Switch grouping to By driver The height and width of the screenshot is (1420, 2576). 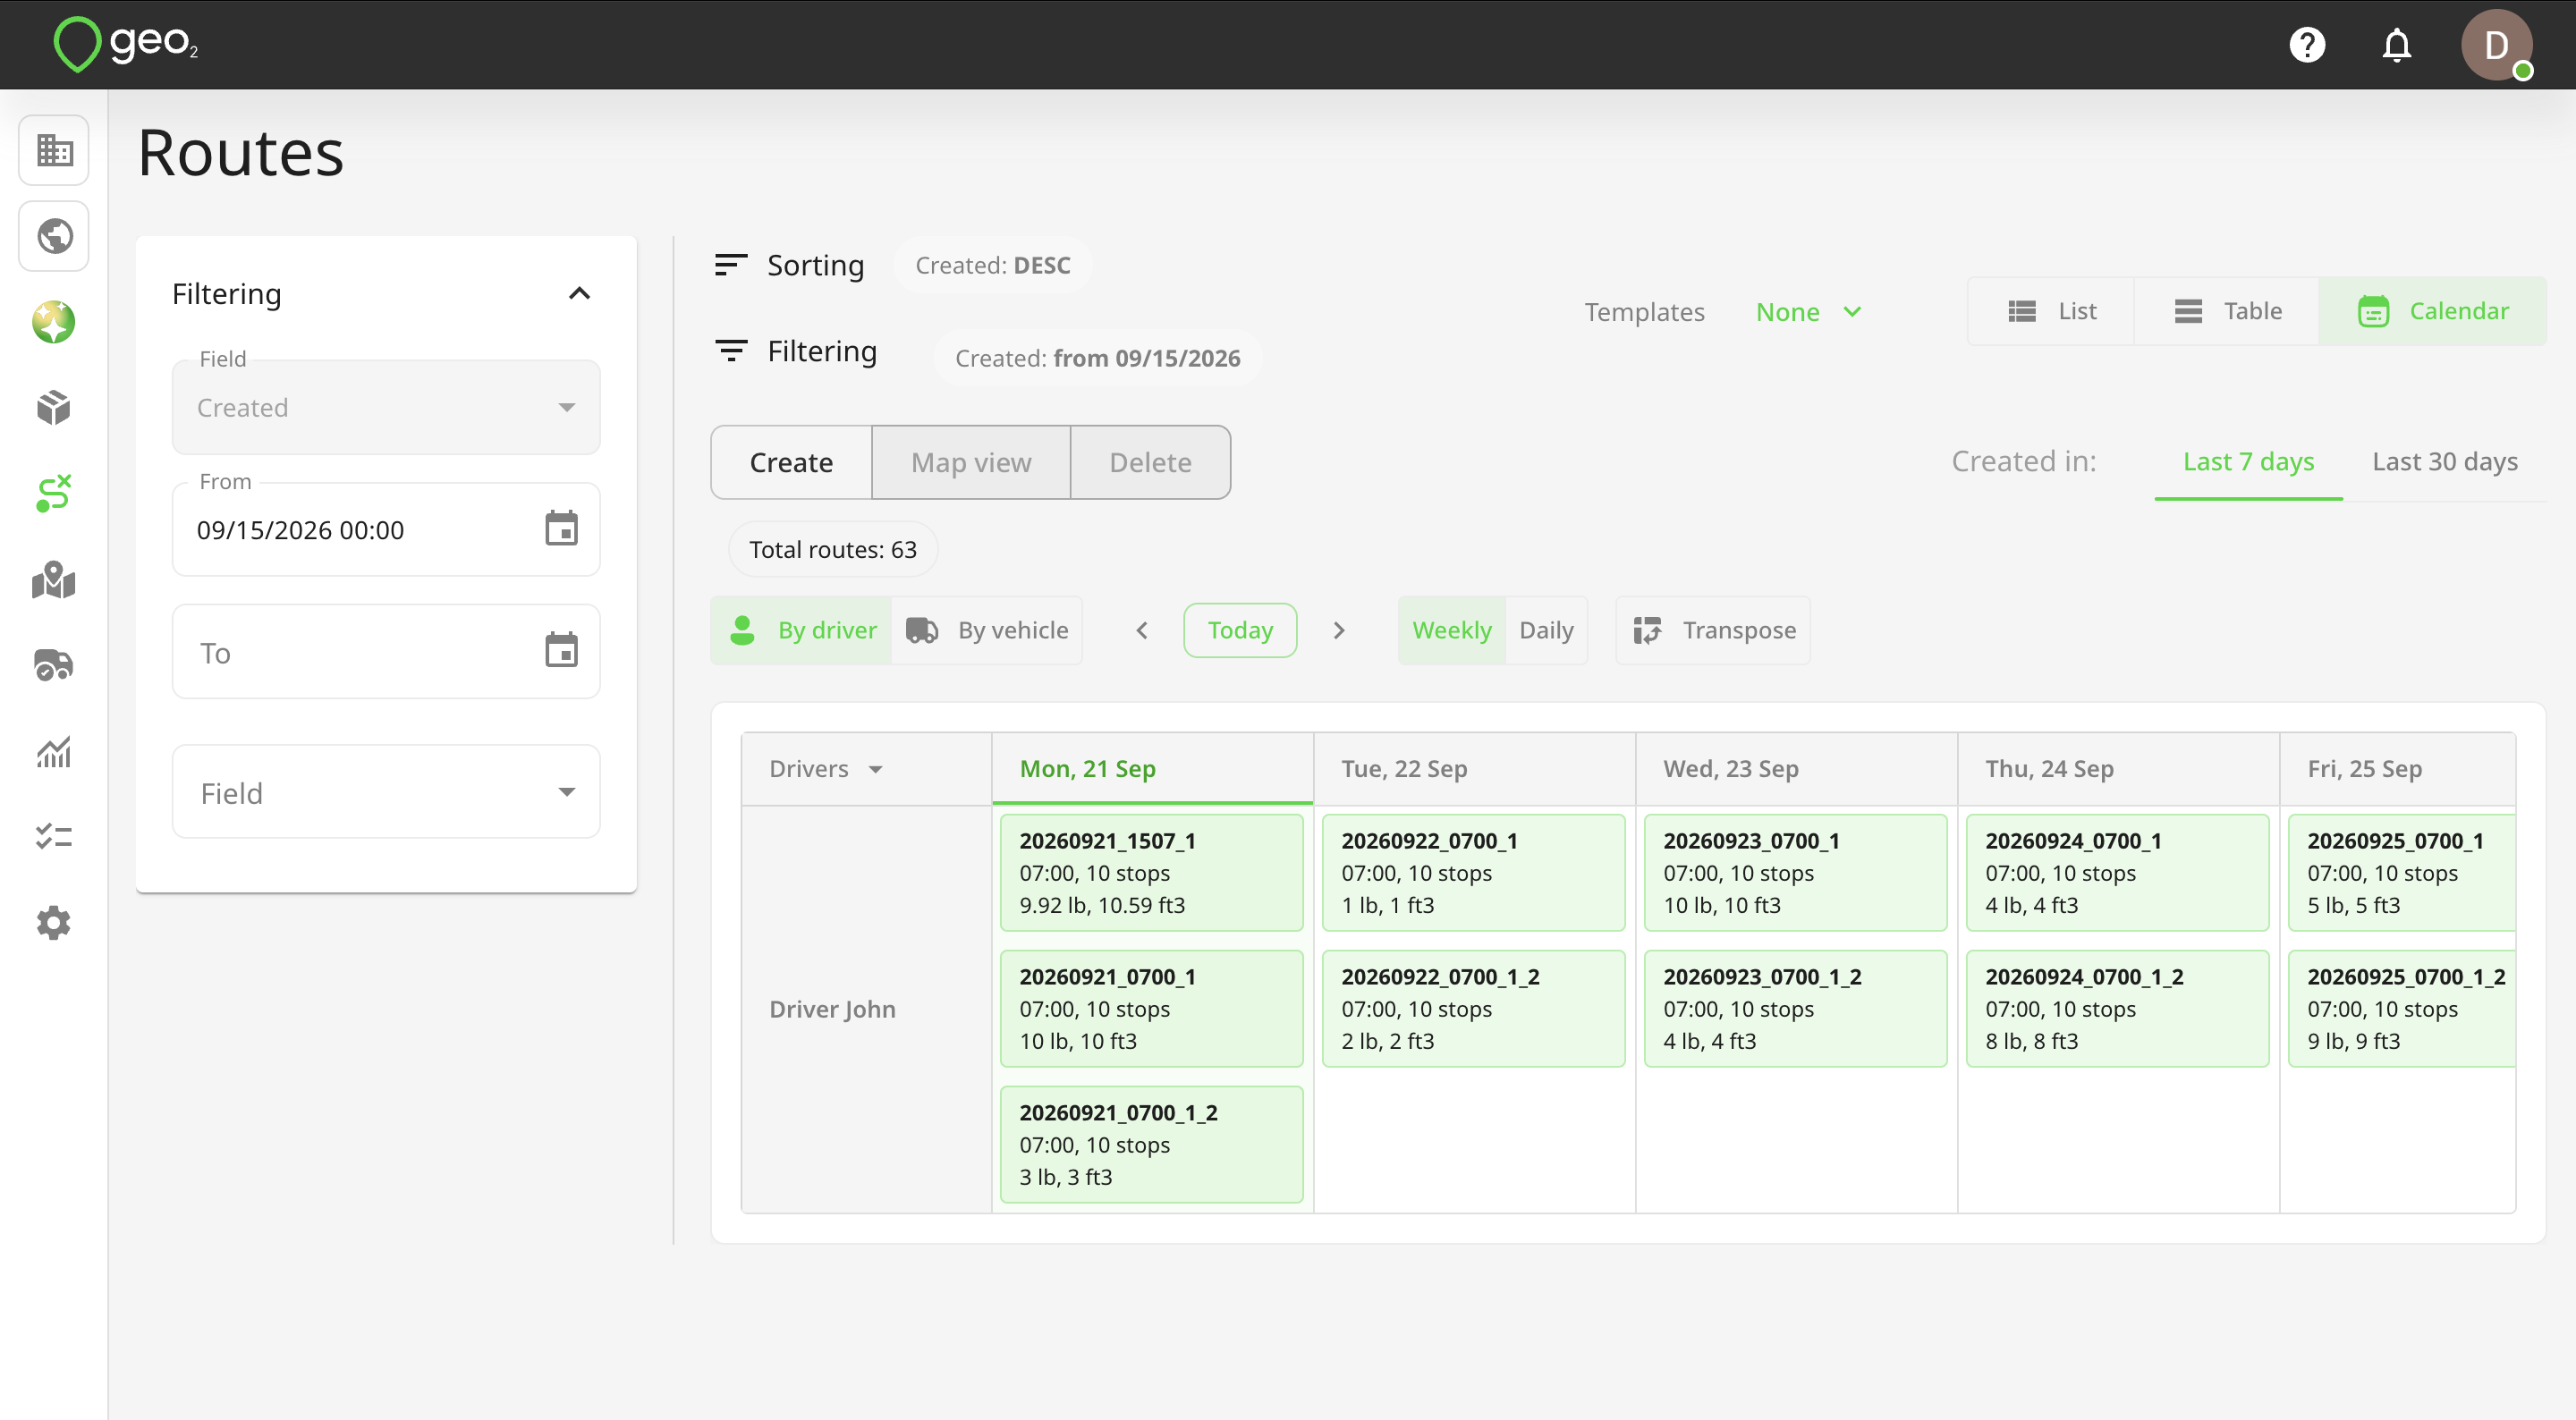click(802, 630)
